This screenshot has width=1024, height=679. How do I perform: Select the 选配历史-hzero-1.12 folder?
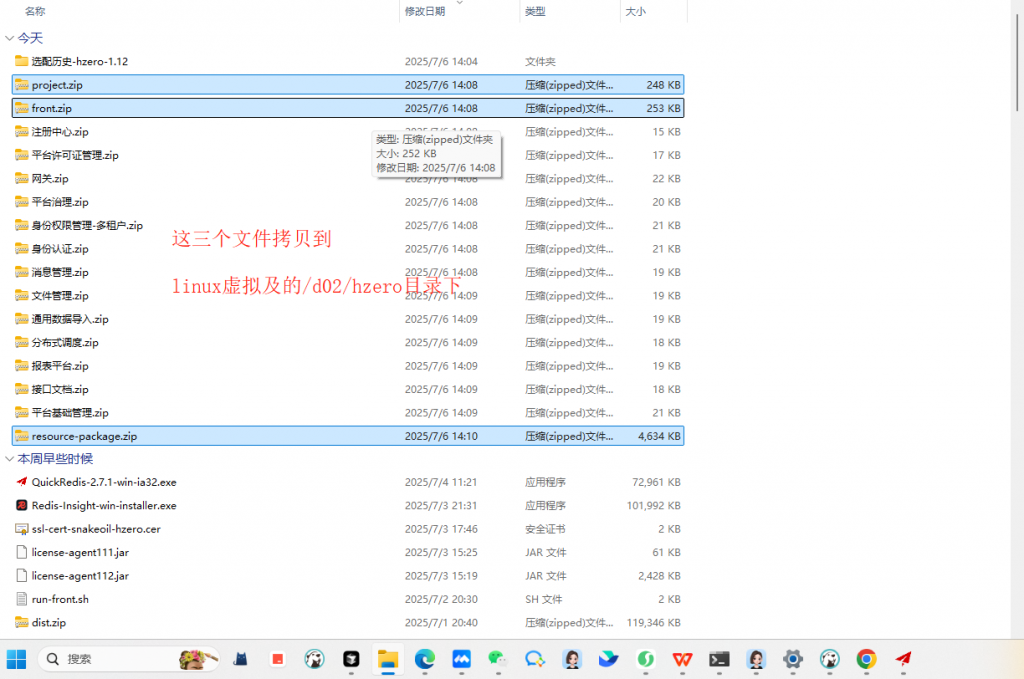pos(79,62)
